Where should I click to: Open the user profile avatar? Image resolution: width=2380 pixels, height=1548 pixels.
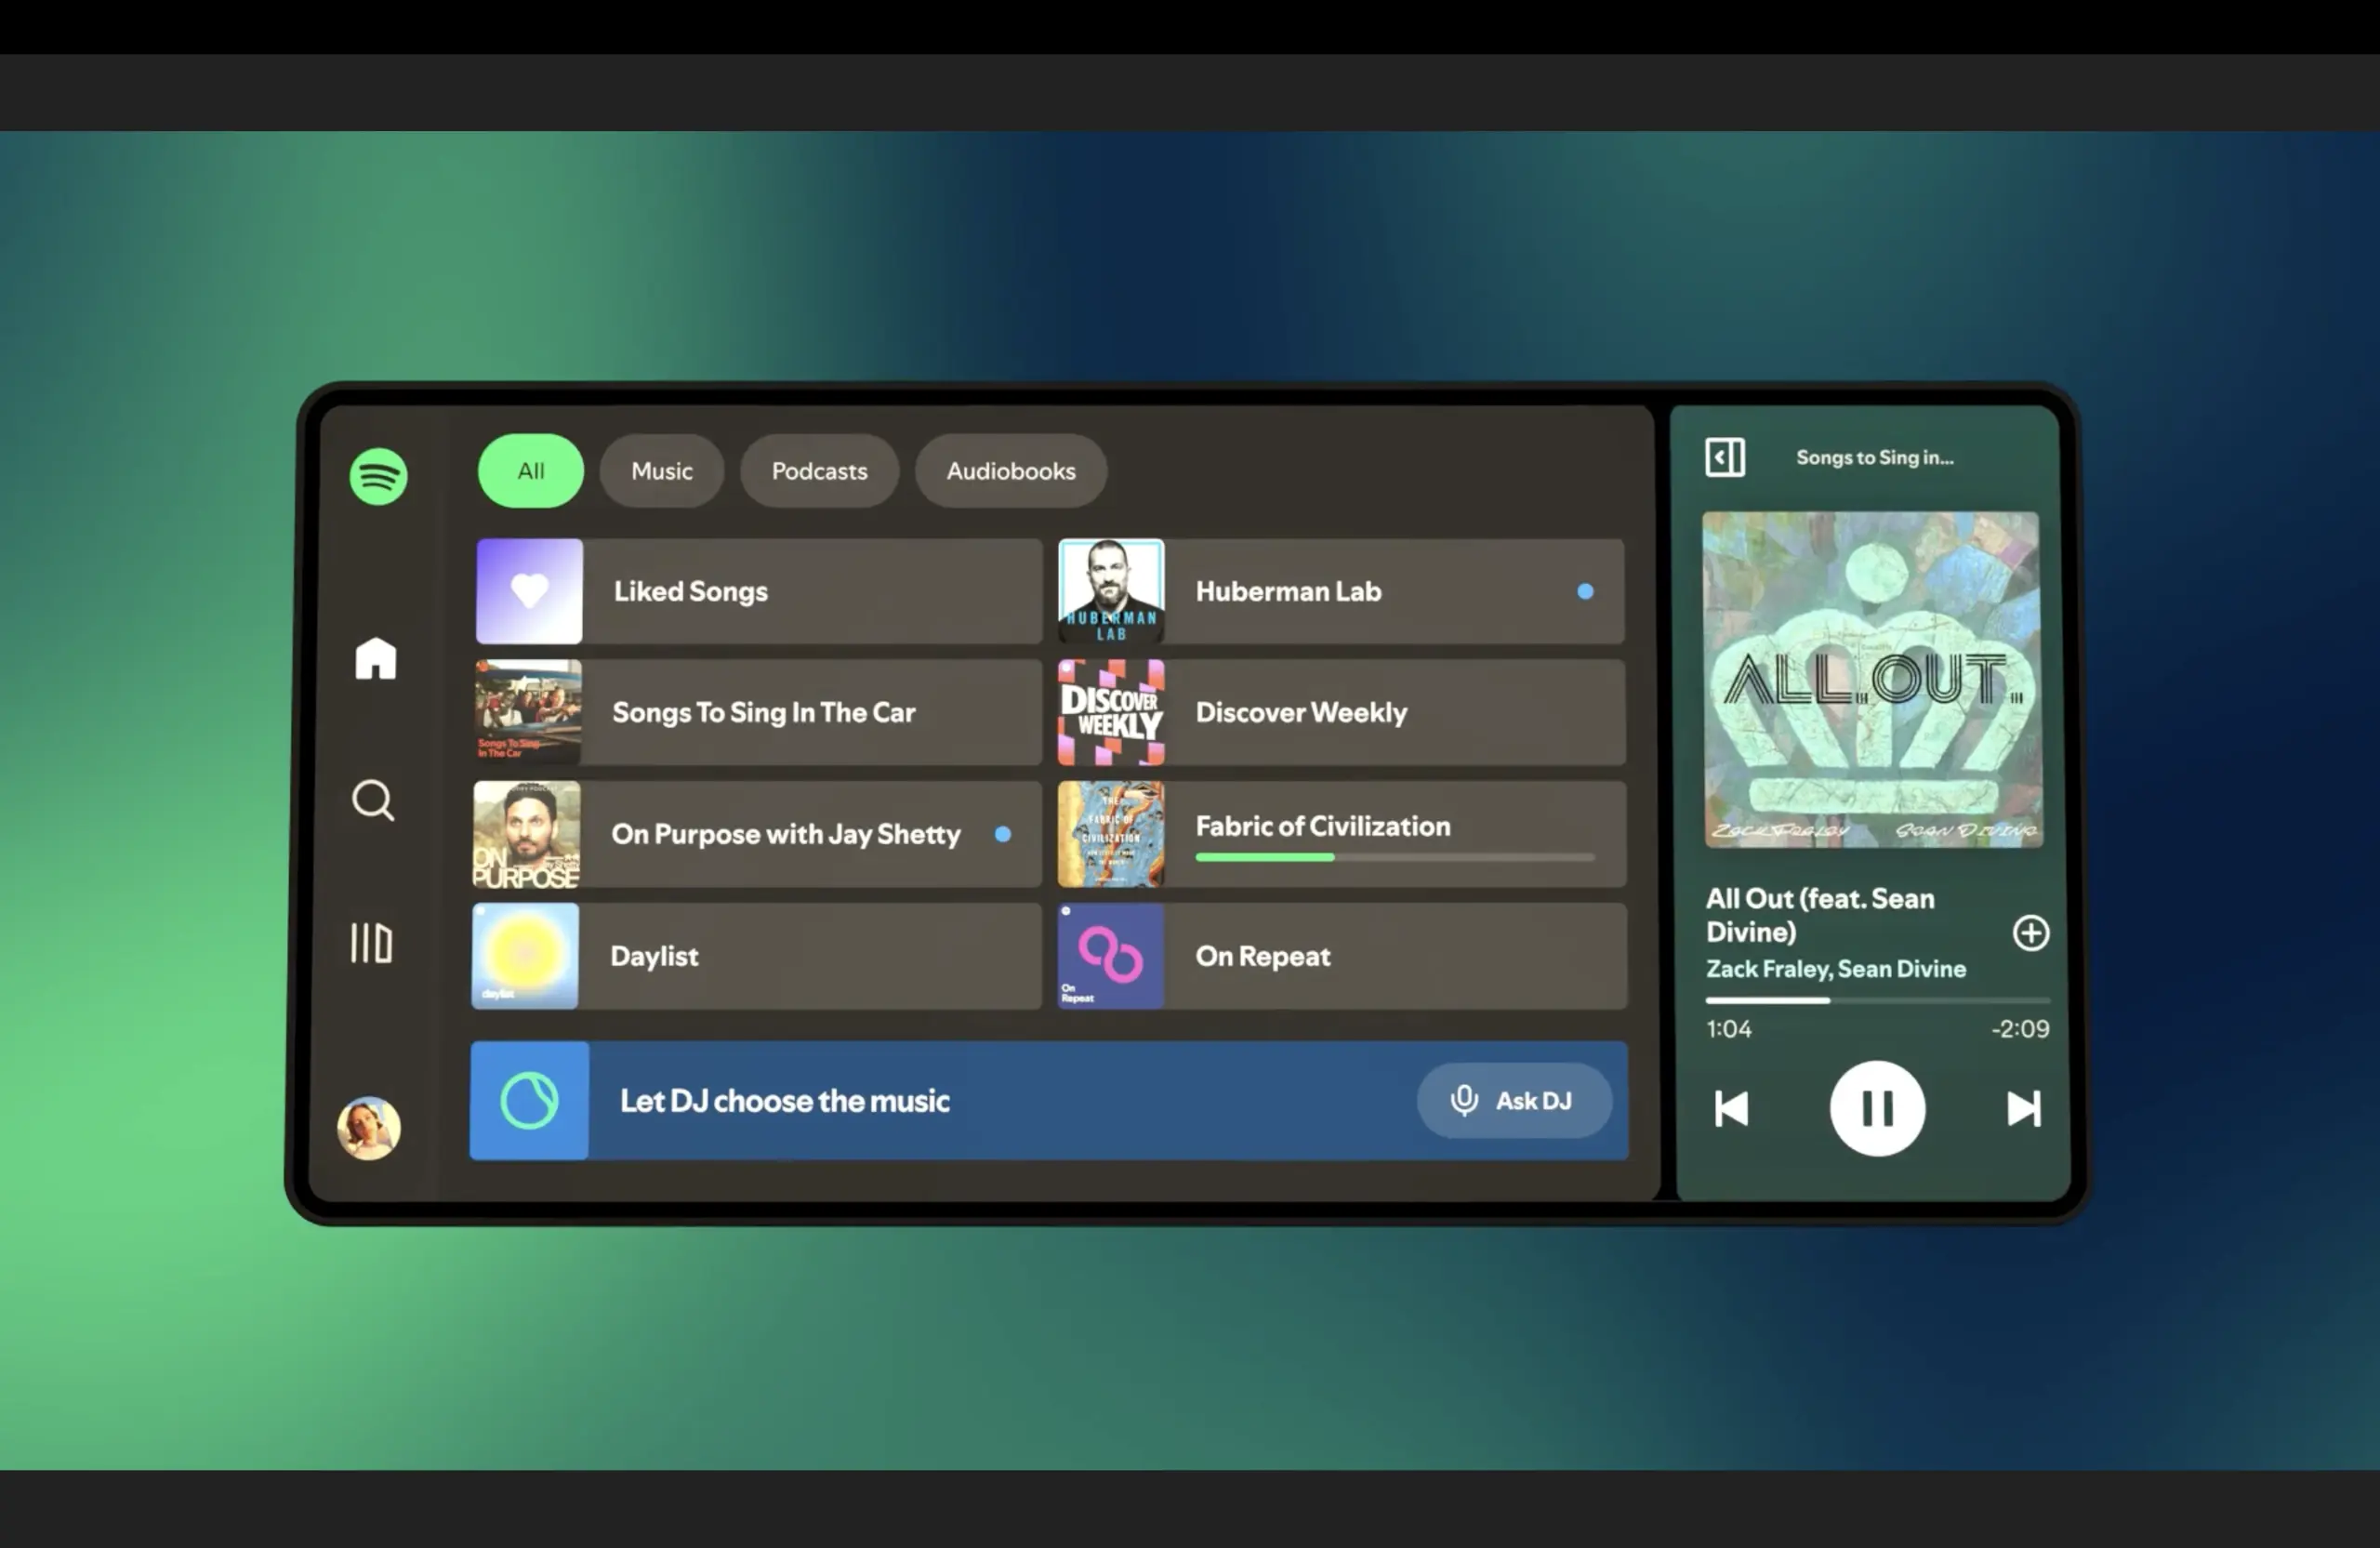point(369,1128)
